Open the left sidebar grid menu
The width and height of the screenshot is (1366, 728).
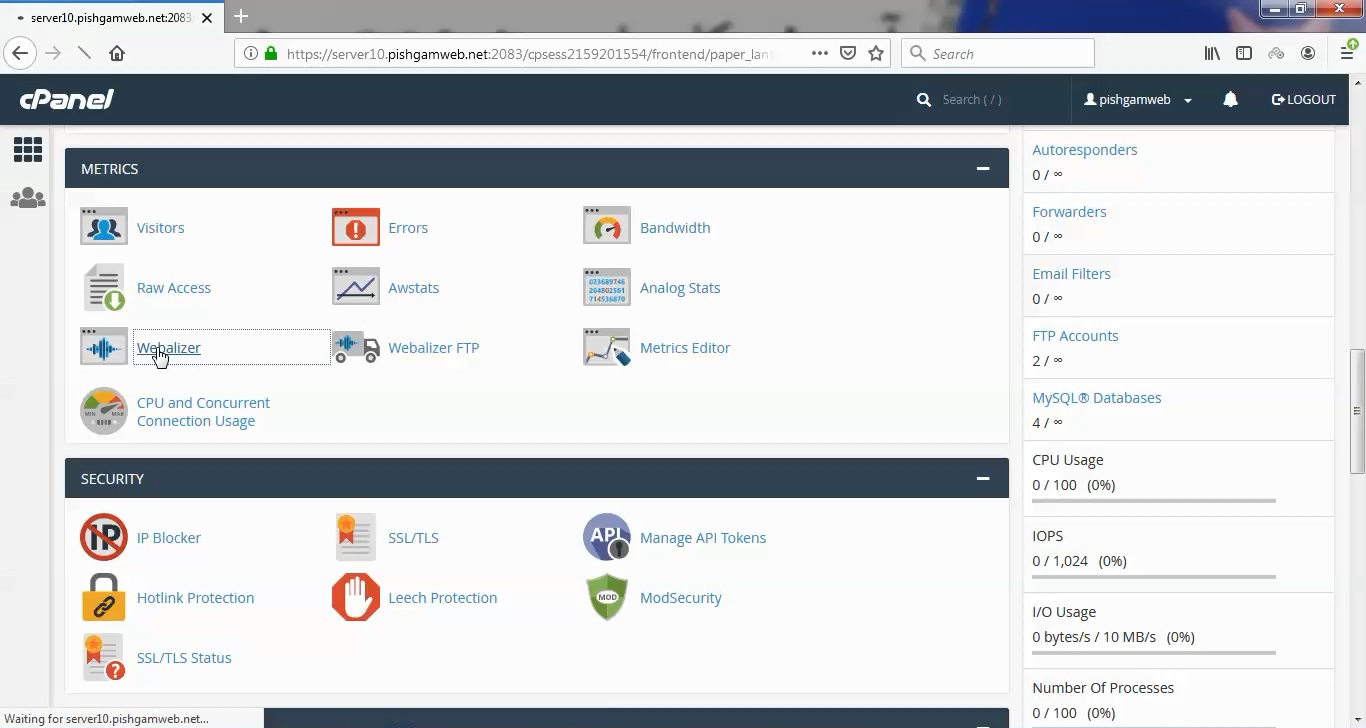tap(27, 148)
